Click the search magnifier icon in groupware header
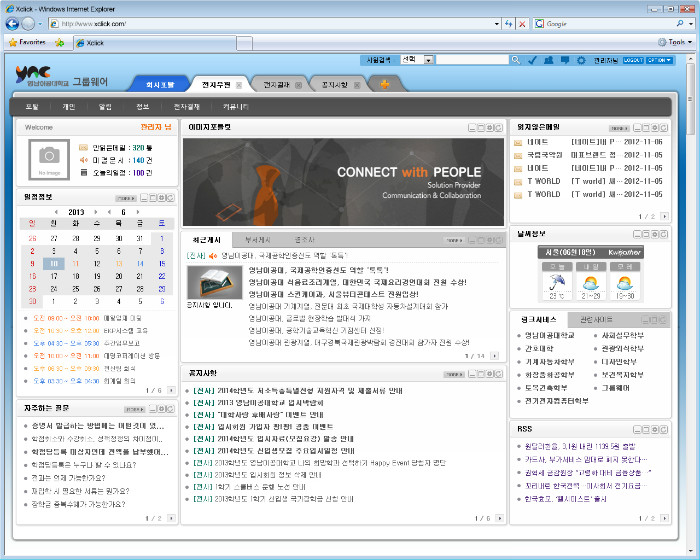The height and width of the screenshot is (560, 700). [517, 60]
